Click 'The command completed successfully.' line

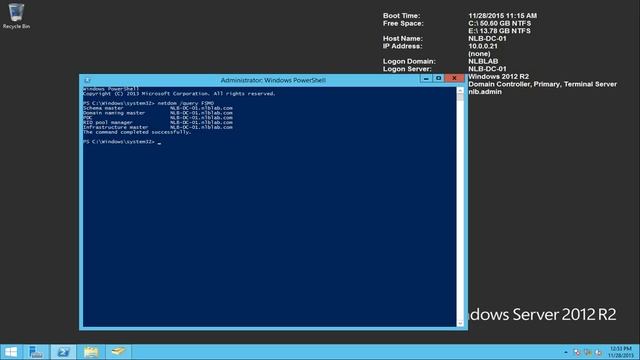137,132
